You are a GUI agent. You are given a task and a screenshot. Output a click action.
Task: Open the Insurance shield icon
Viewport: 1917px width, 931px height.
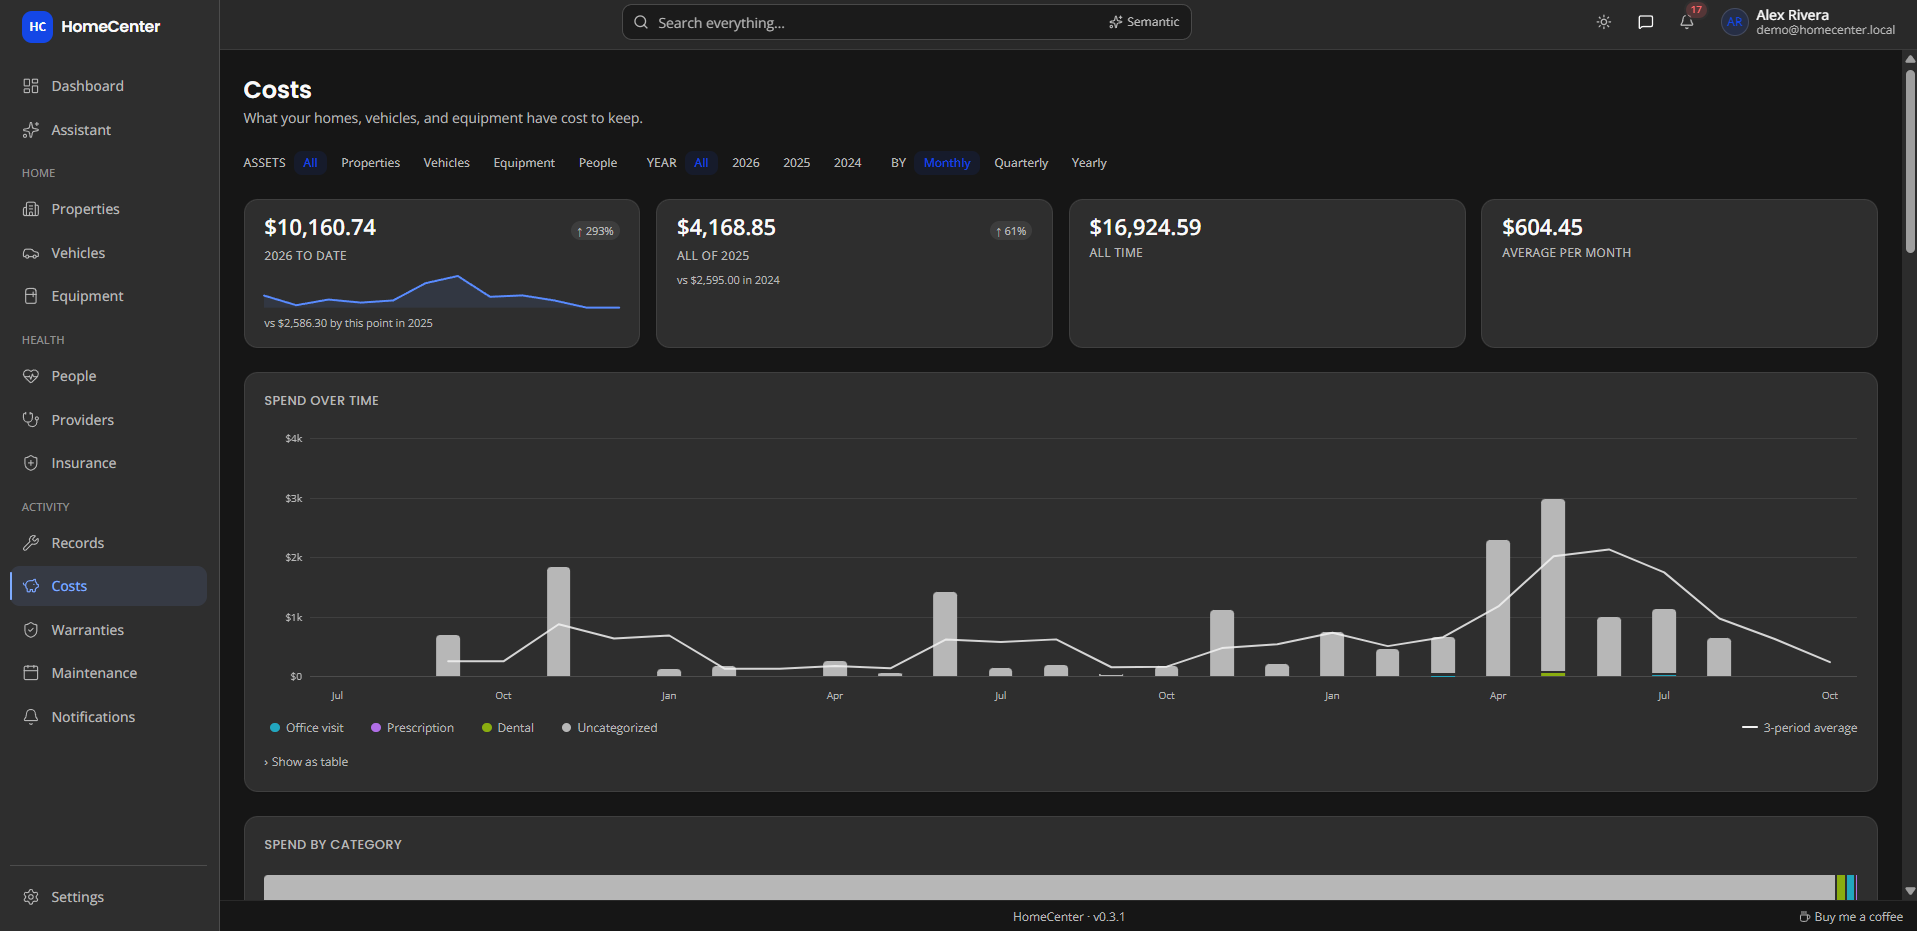31,463
